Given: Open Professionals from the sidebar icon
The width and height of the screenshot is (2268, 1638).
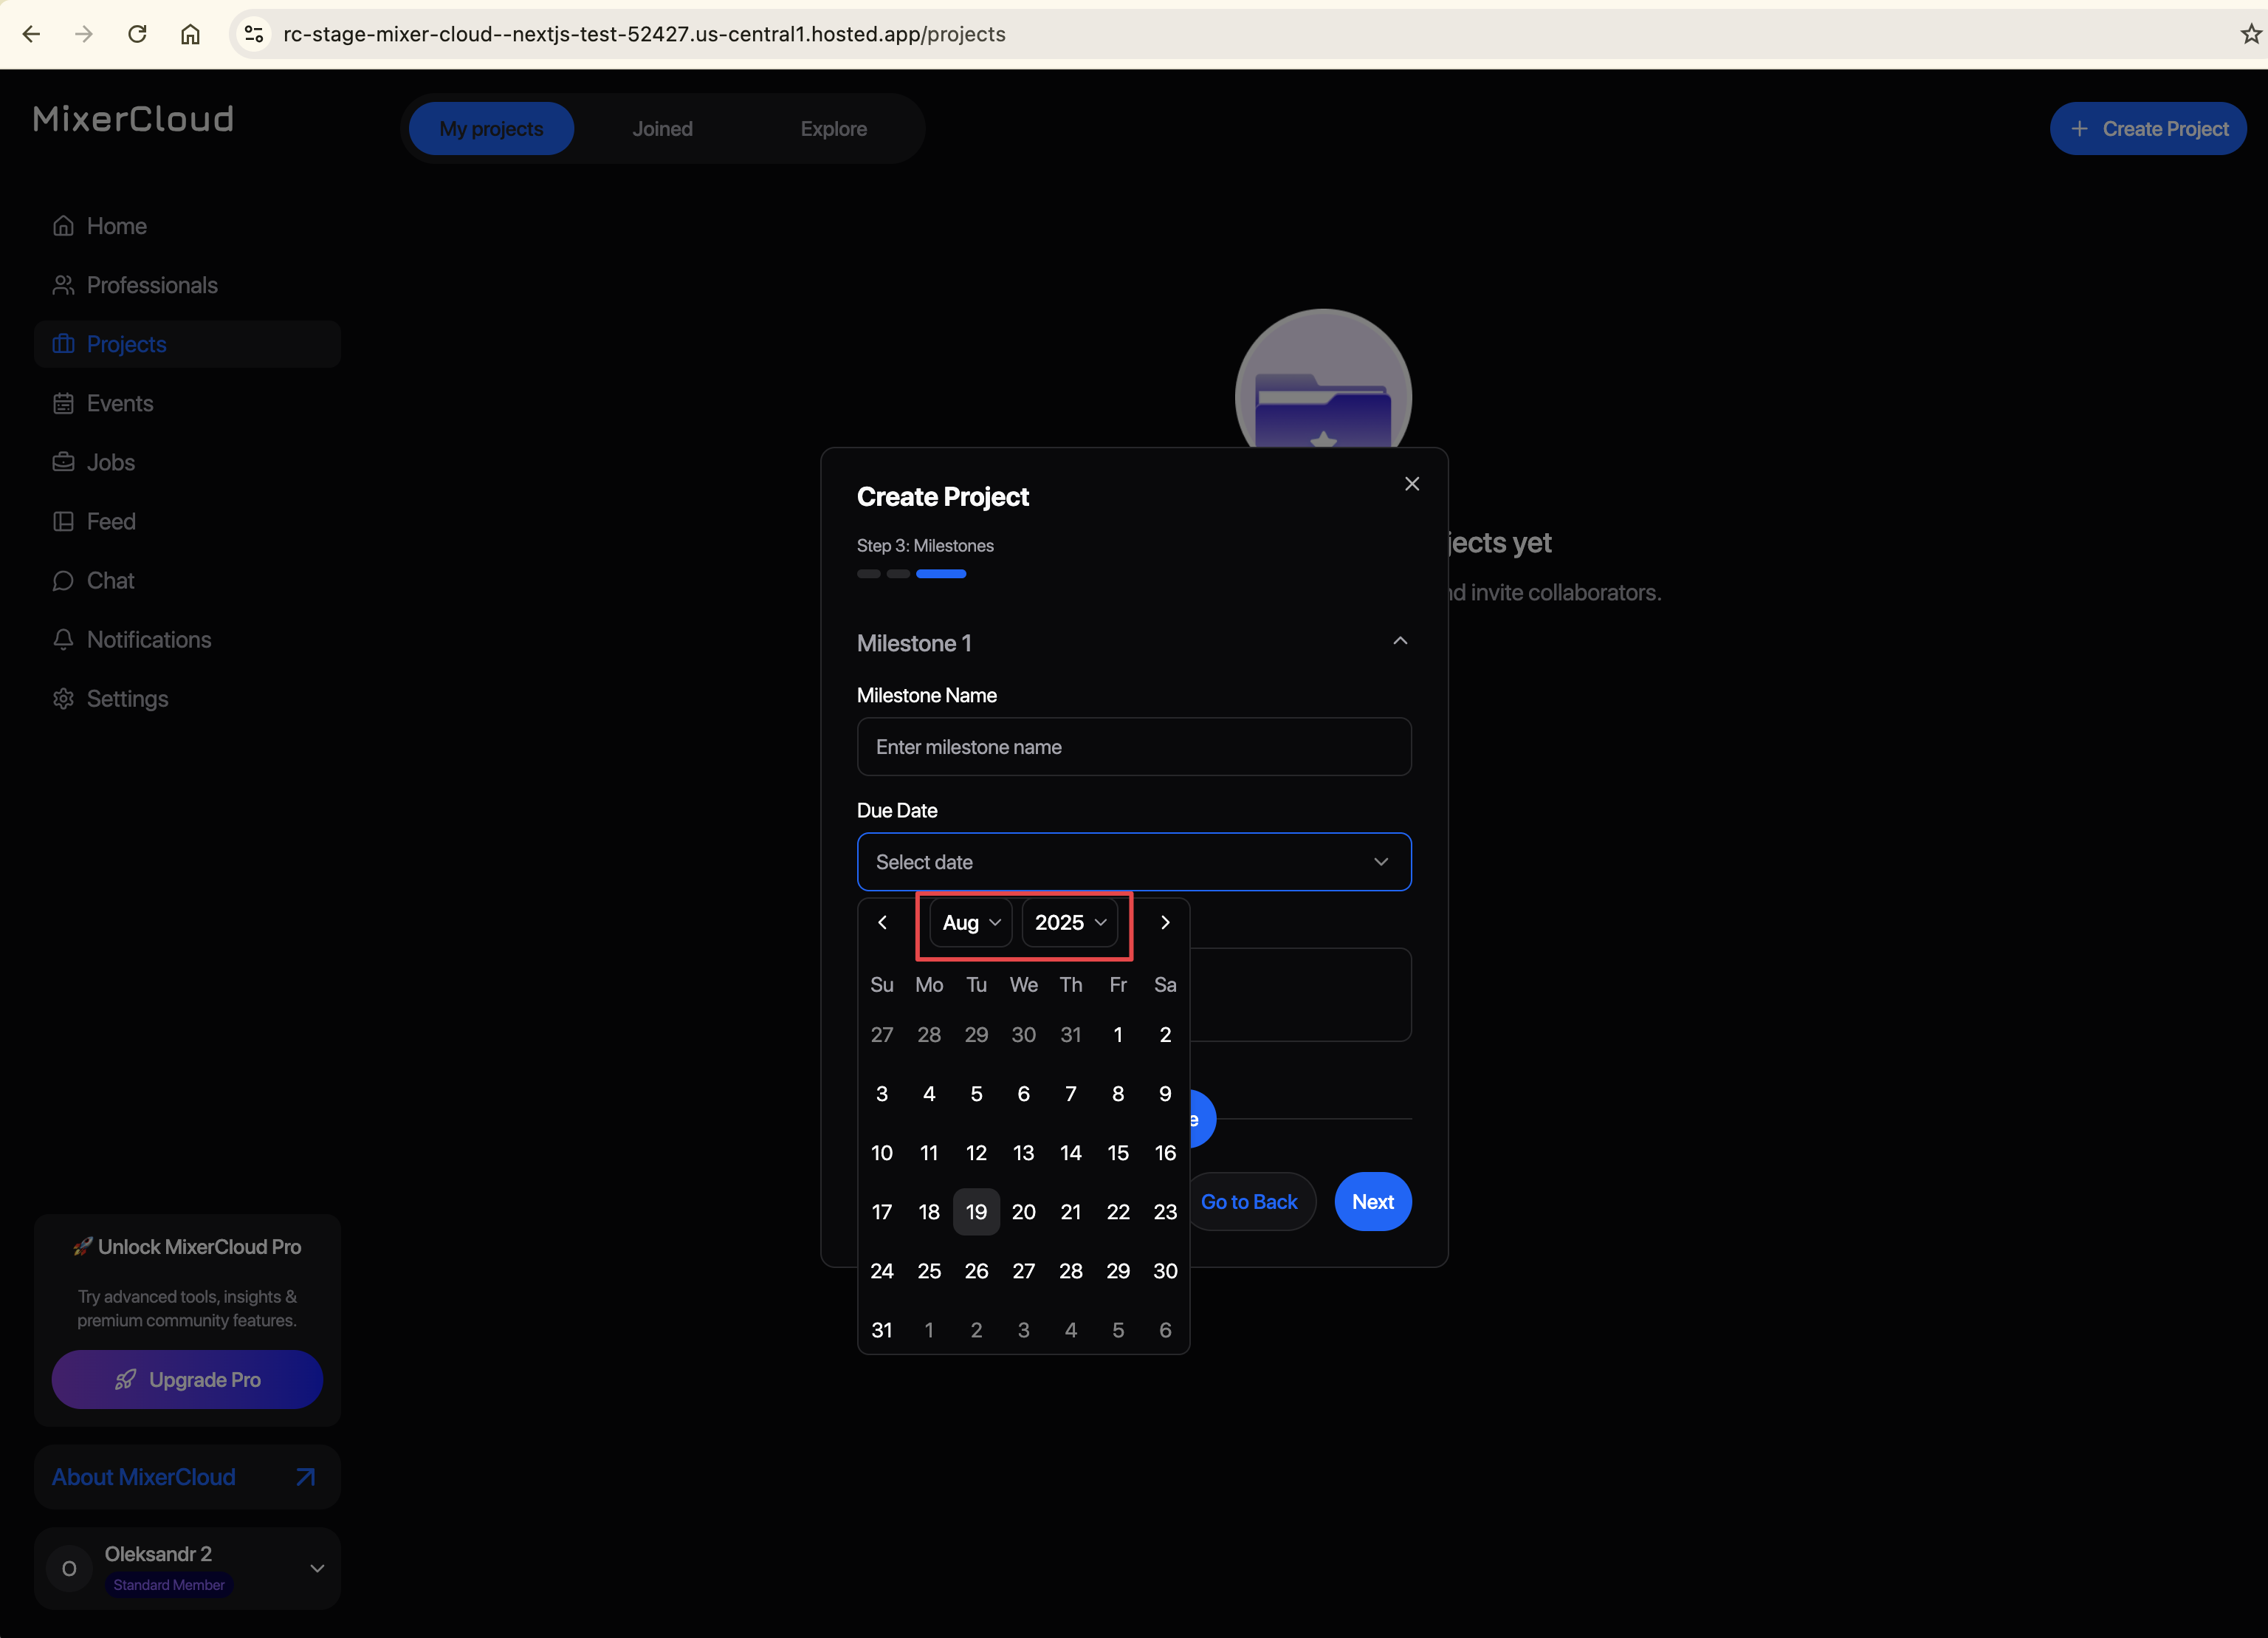Looking at the screenshot, I should click(x=63, y=285).
